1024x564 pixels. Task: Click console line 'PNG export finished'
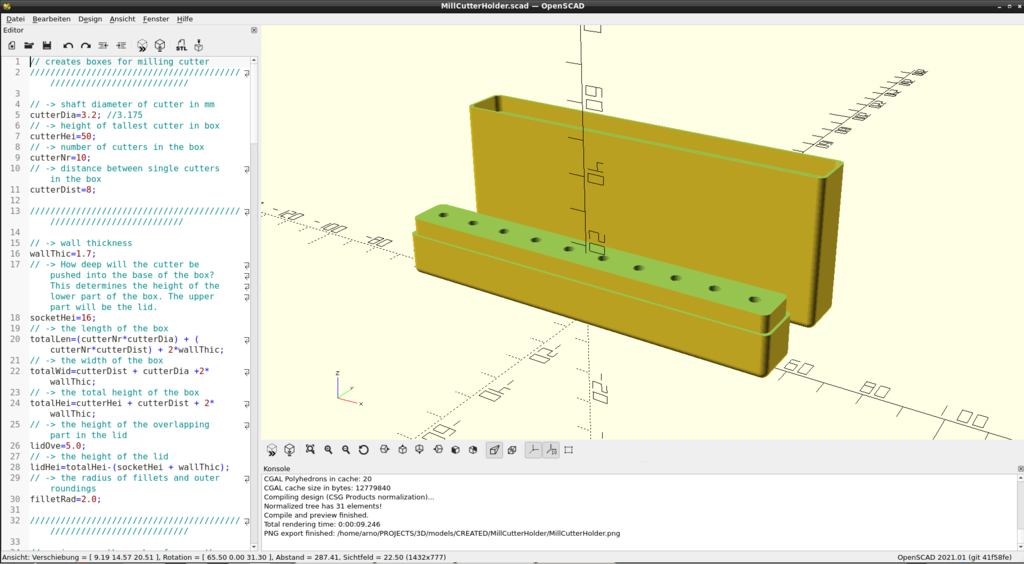[441, 533]
